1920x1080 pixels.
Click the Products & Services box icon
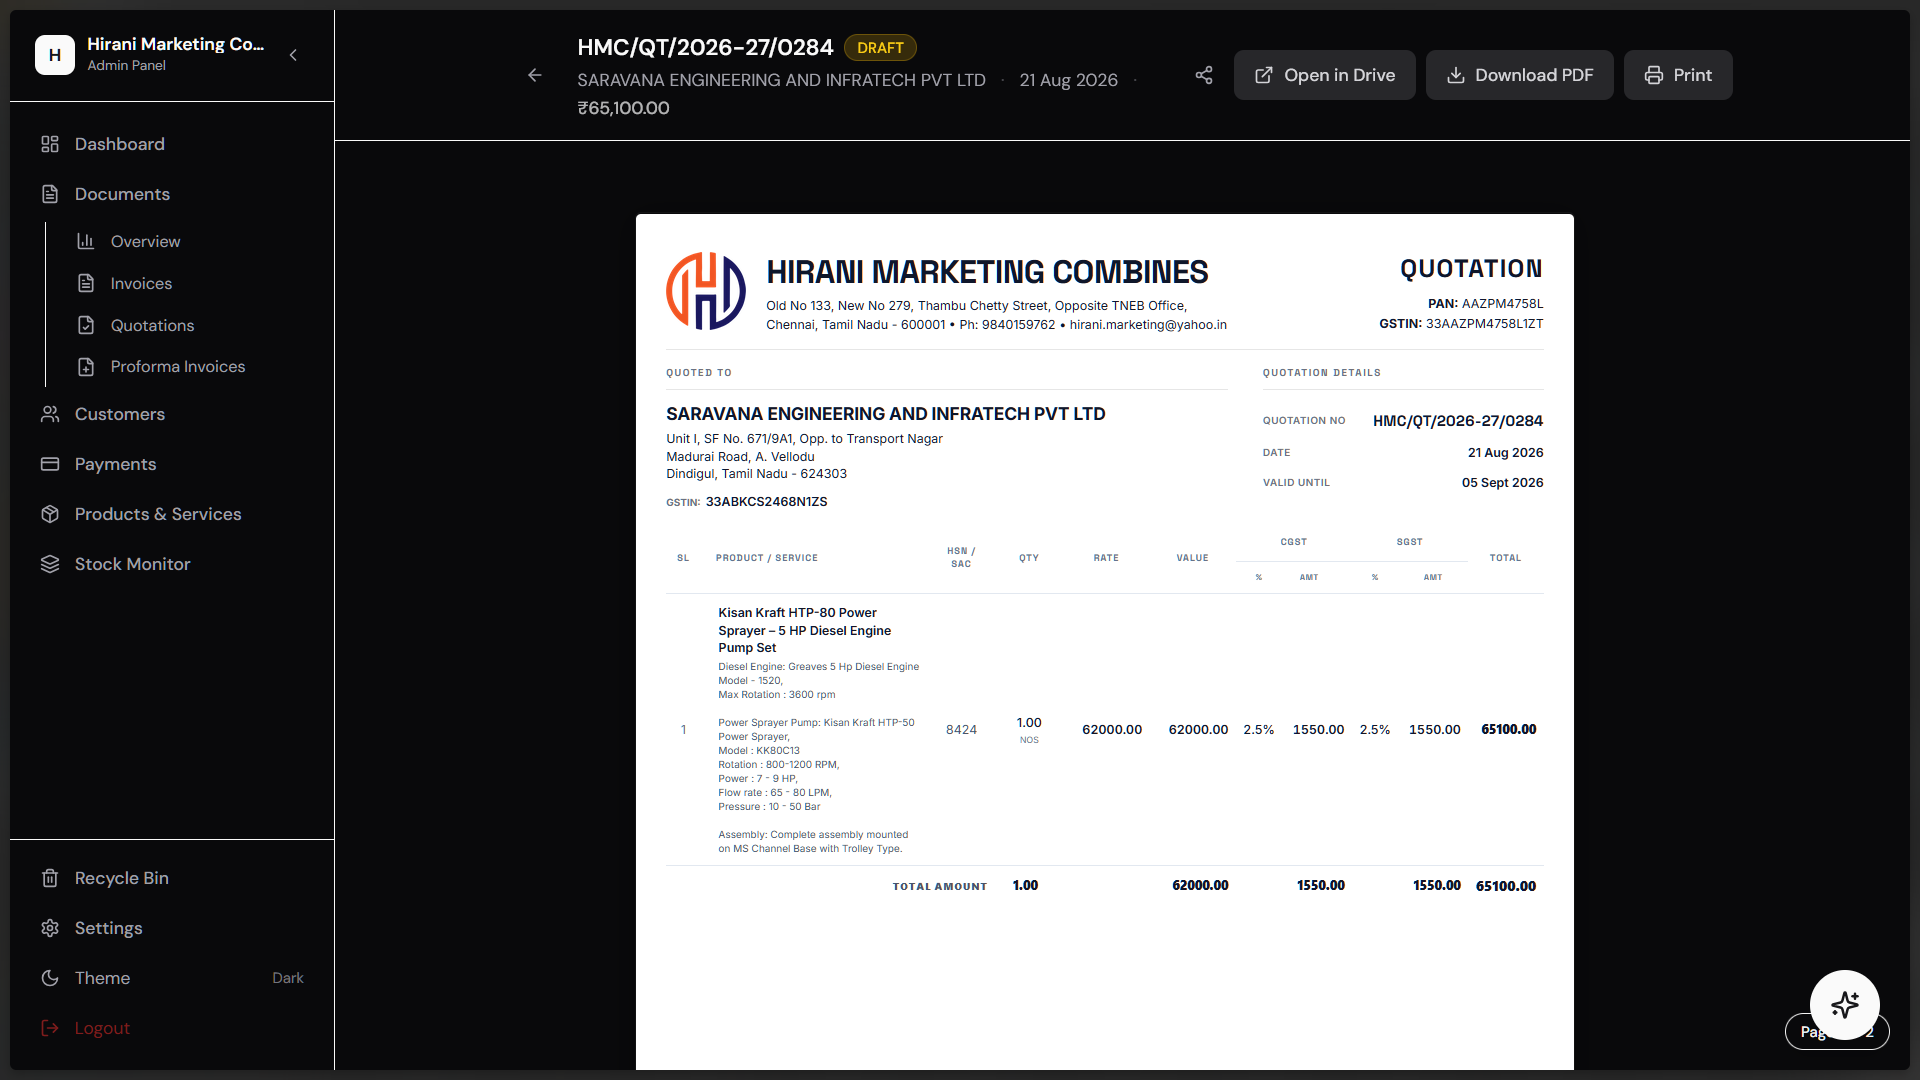coord(50,514)
